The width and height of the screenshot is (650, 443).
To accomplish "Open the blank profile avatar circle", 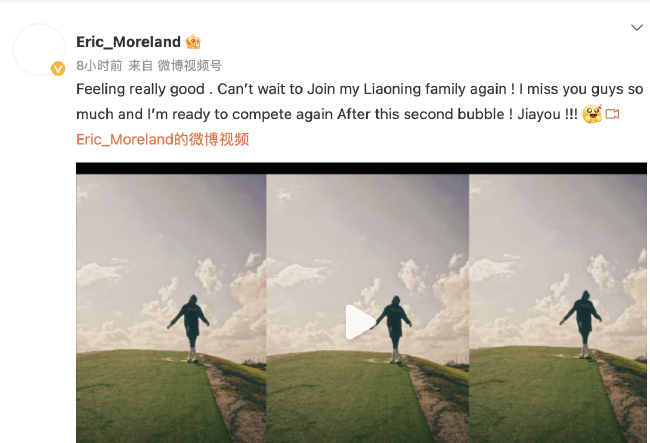I will click(x=39, y=50).
